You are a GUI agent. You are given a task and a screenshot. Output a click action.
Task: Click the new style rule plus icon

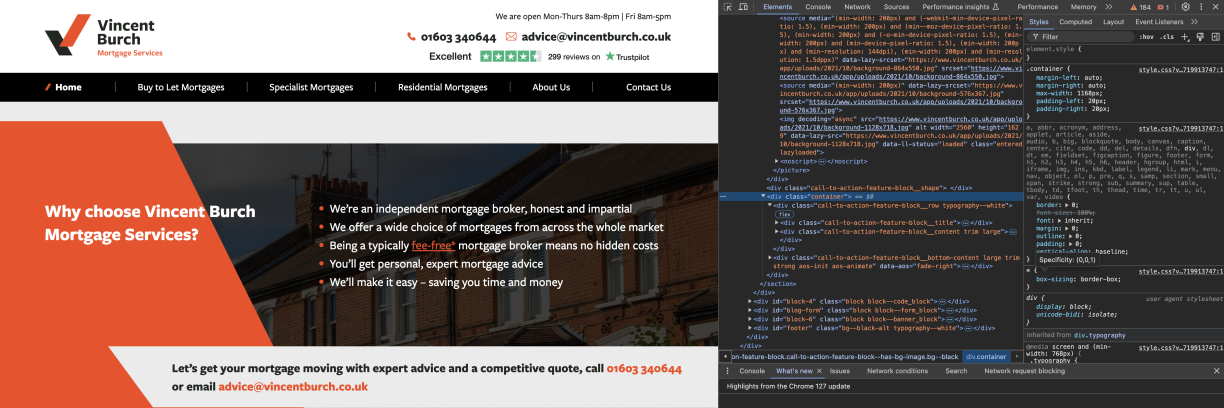(x=1185, y=37)
